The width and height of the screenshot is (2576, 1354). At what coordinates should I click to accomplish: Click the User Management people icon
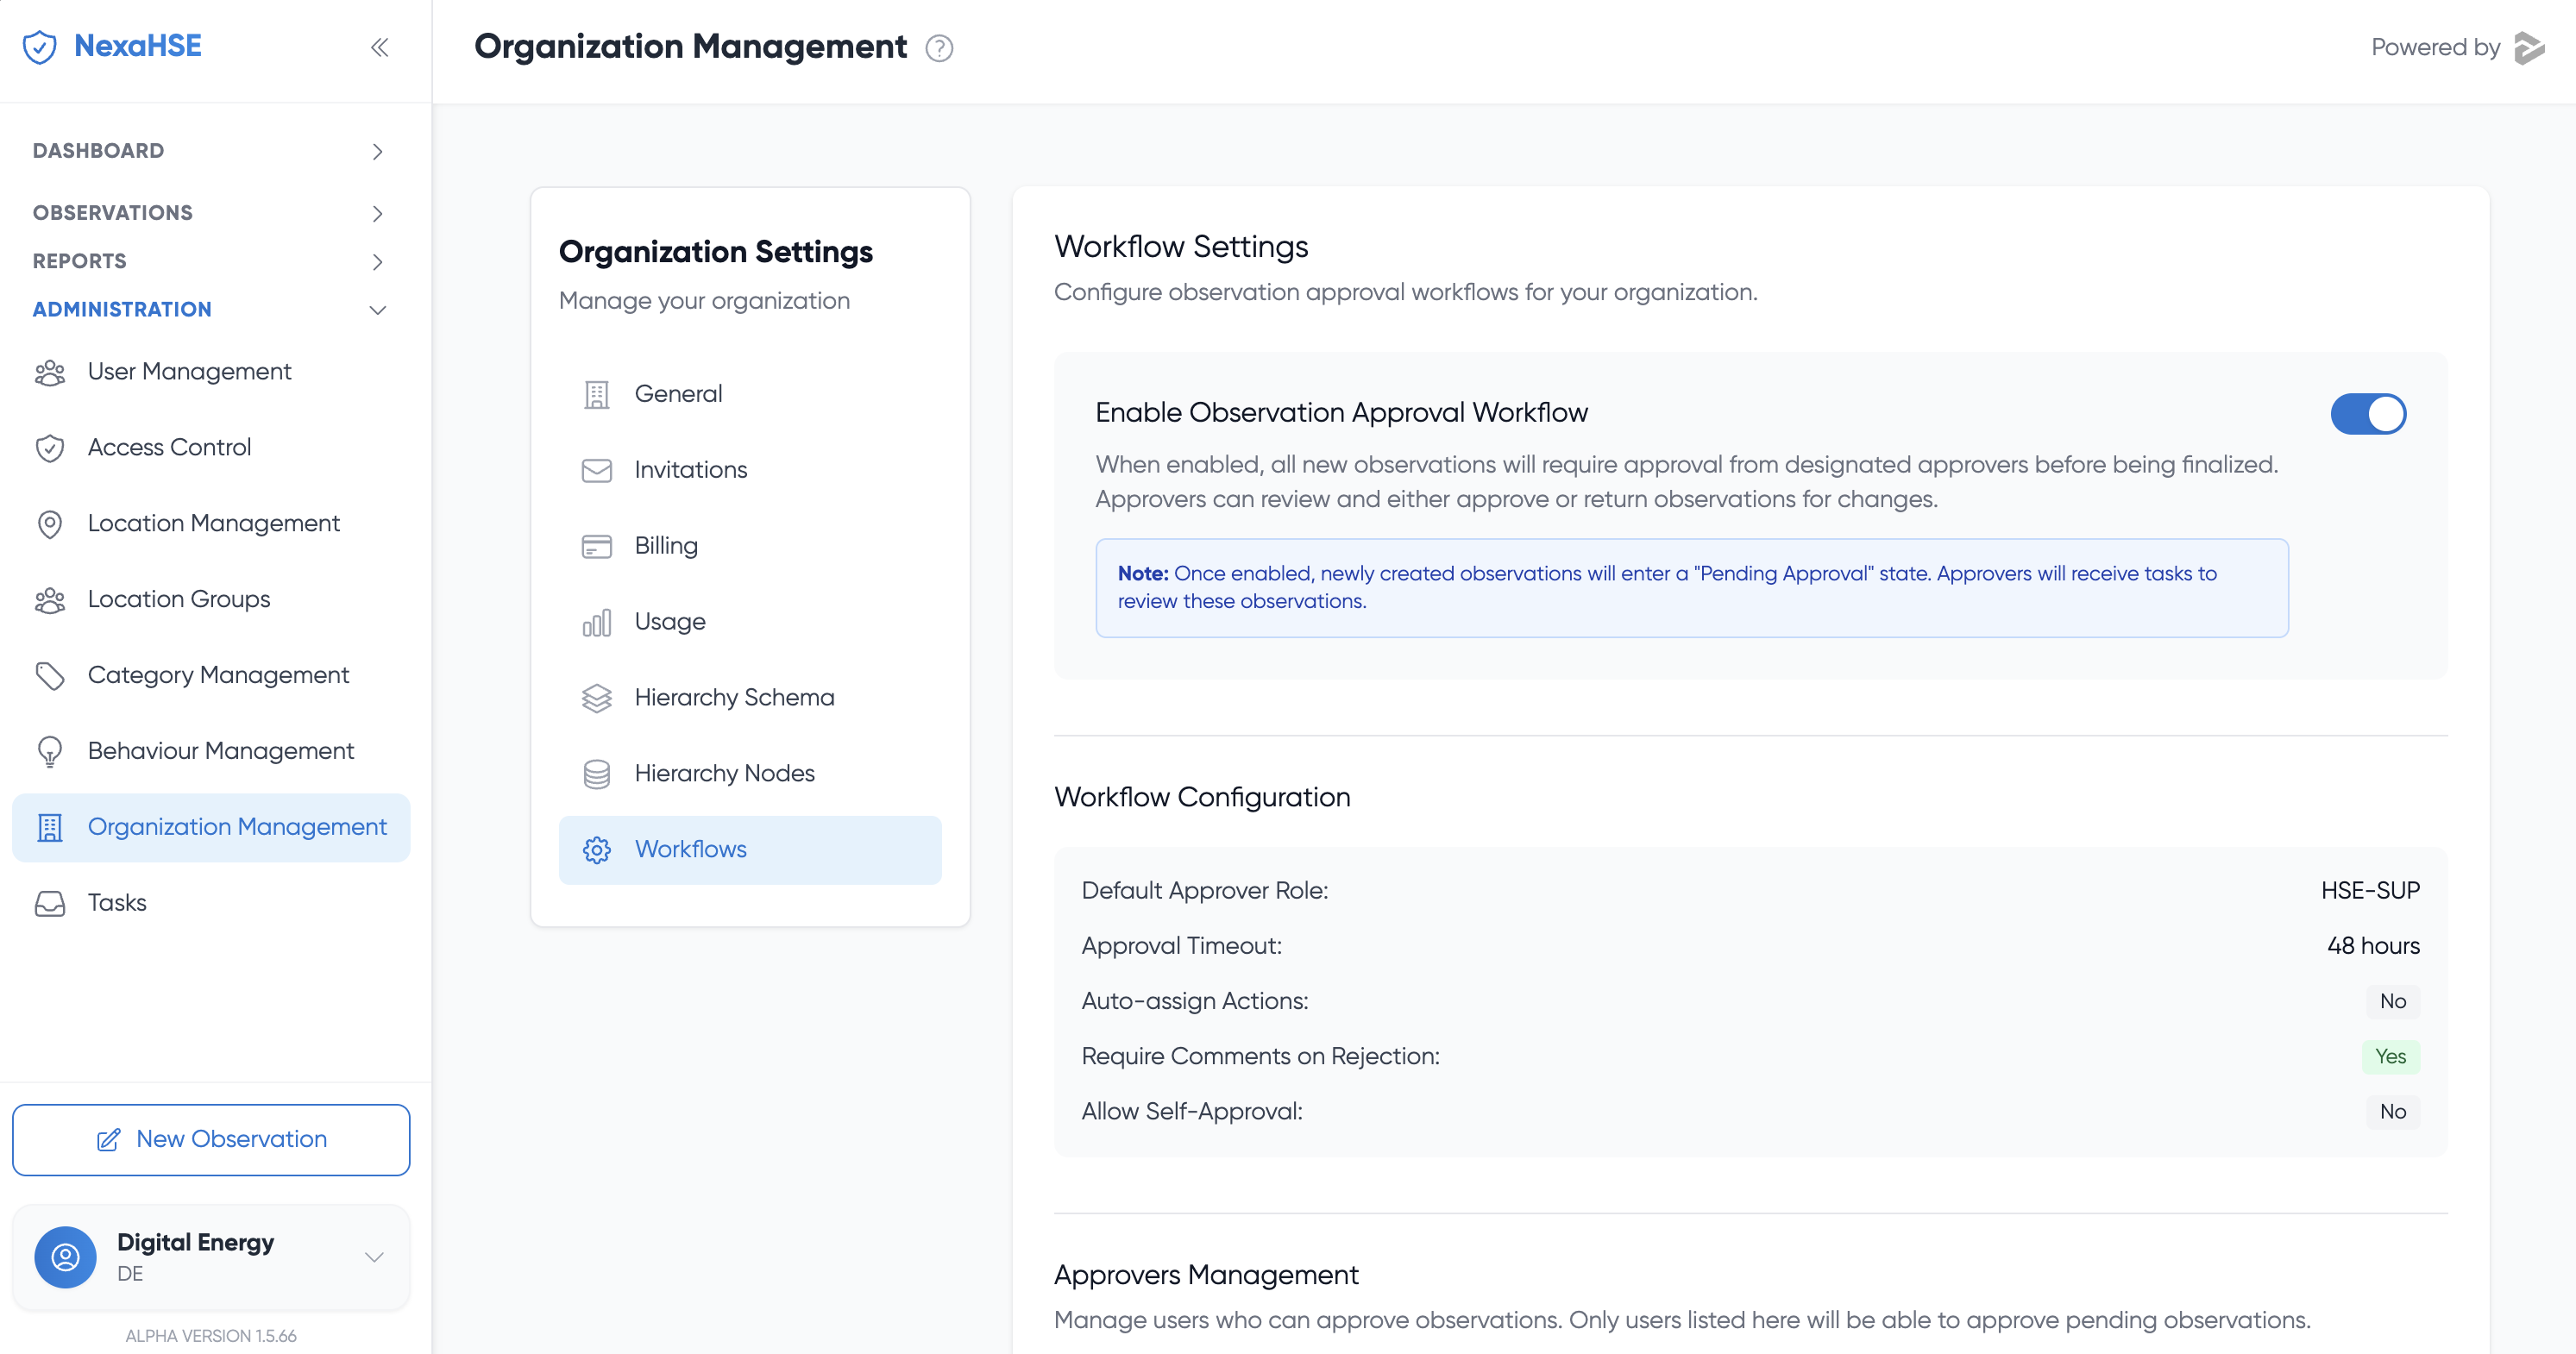tap(50, 372)
